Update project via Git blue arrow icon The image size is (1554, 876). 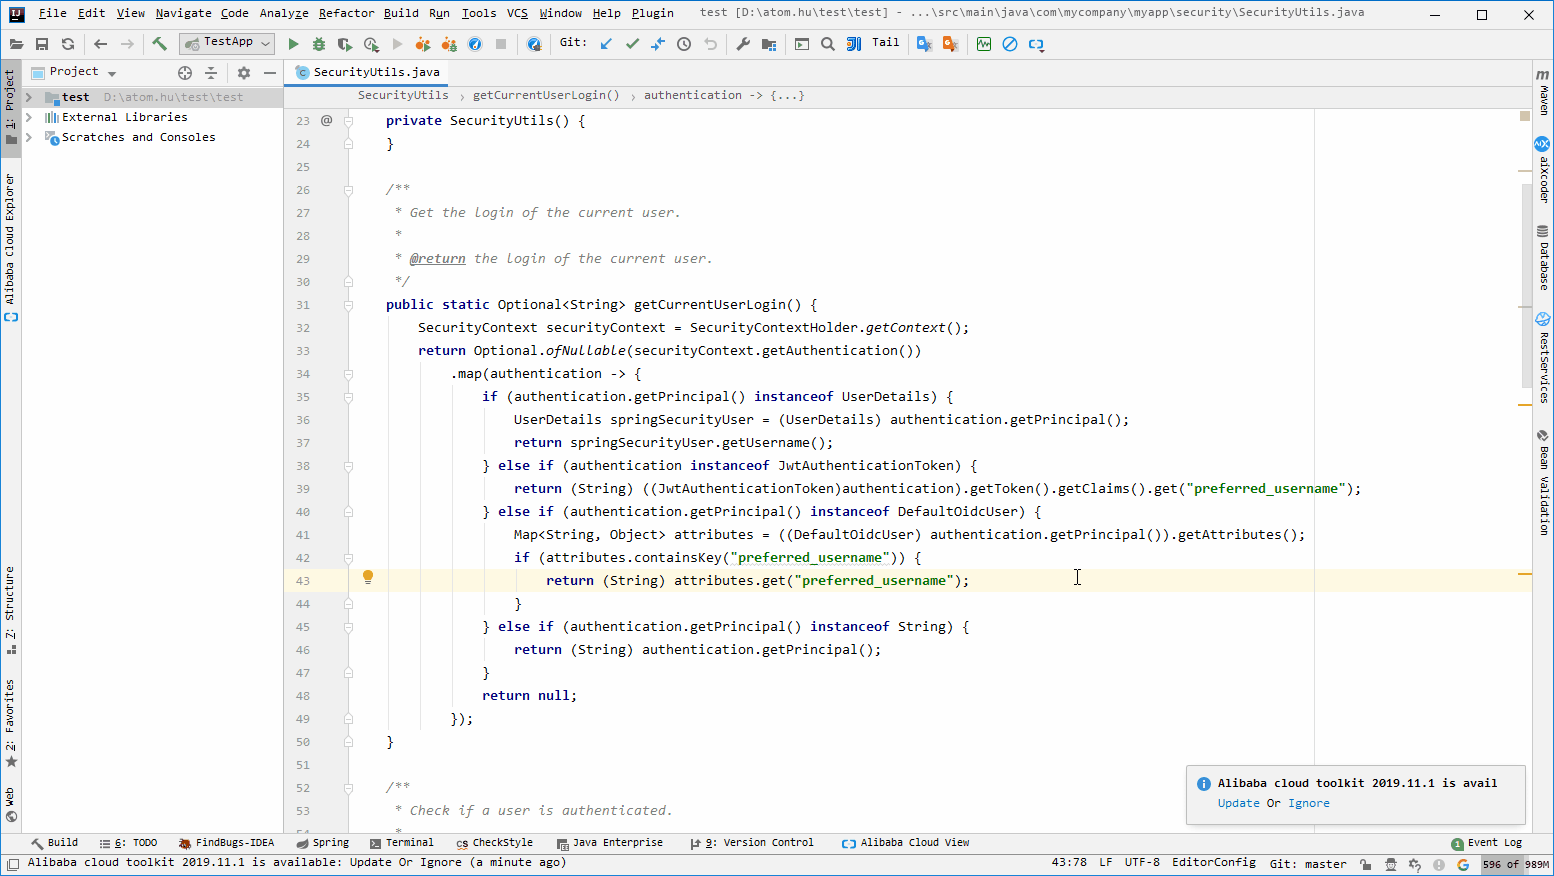tap(606, 44)
